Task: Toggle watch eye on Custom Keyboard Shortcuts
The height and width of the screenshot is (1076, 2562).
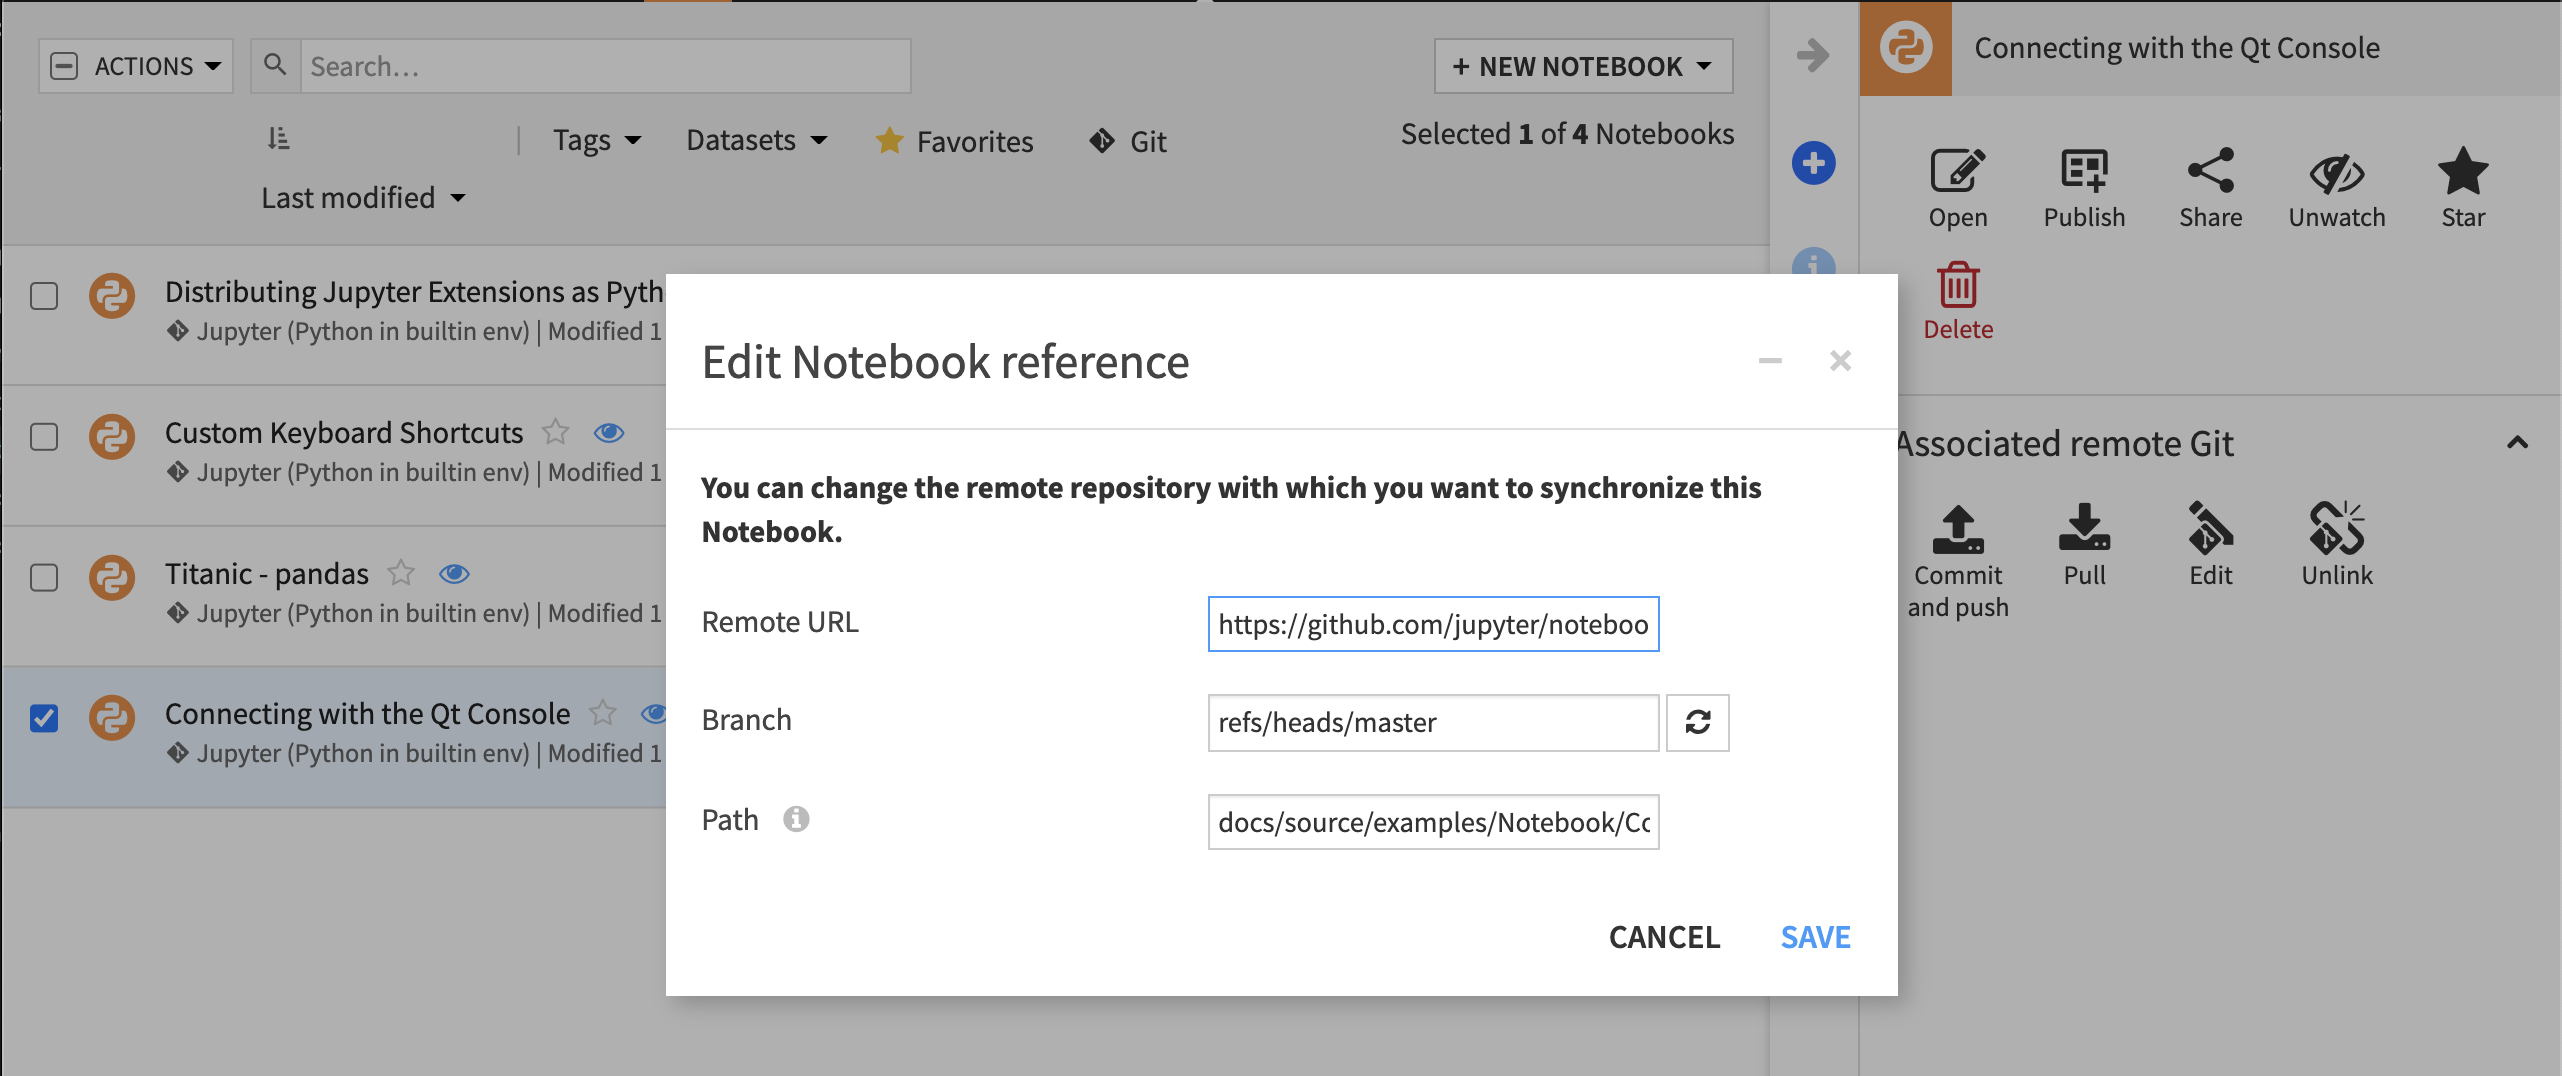Action: coord(609,433)
